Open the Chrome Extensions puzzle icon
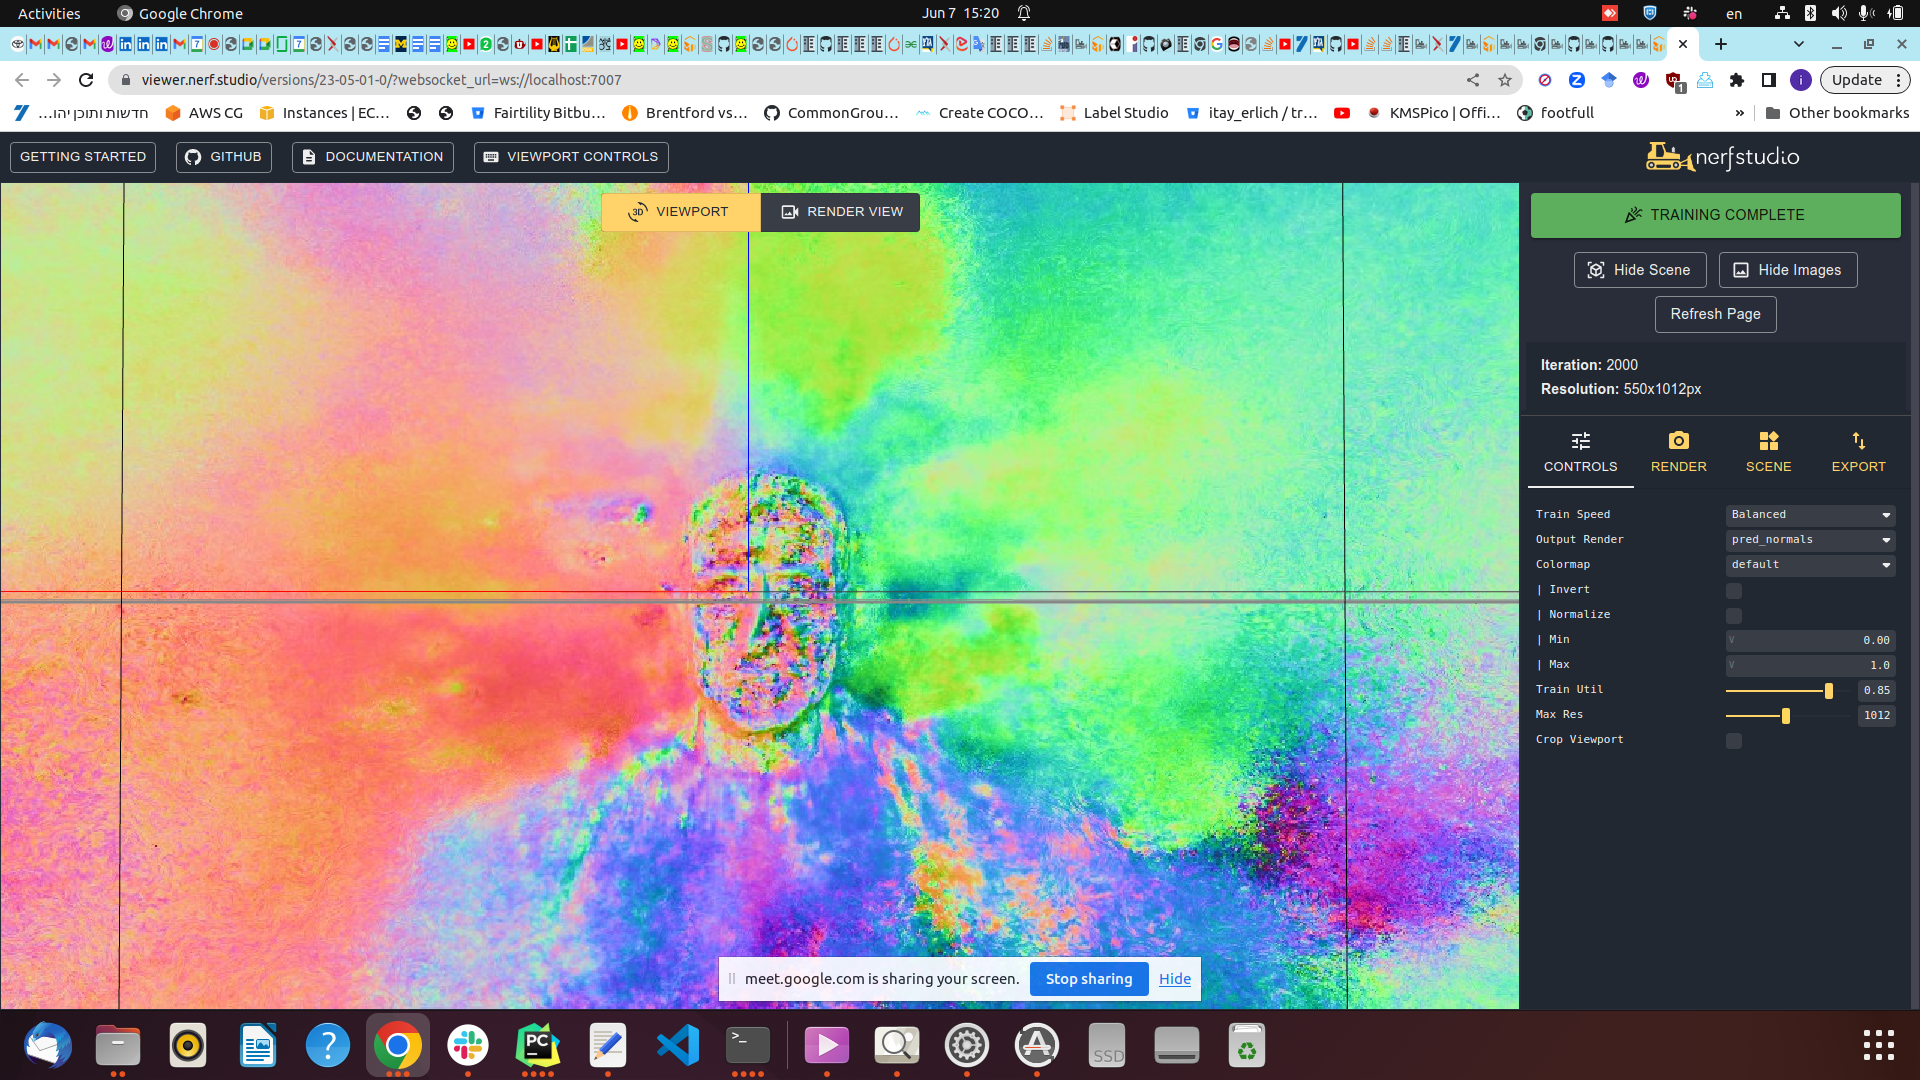The height and width of the screenshot is (1080, 1920). click(x=1737, y=80)
